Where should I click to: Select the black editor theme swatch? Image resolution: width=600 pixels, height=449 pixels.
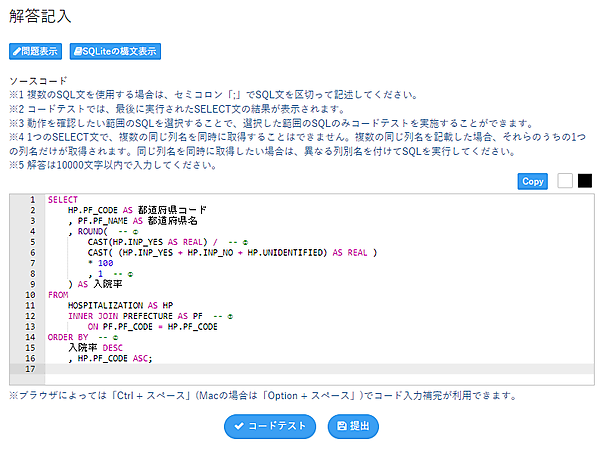(x=585, y=181)
